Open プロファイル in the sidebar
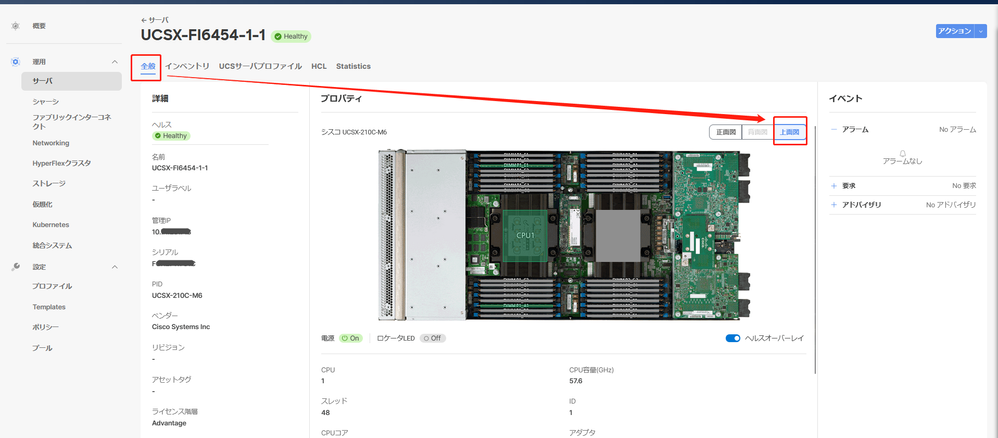The image size is (998, 438). click(52, 286)
